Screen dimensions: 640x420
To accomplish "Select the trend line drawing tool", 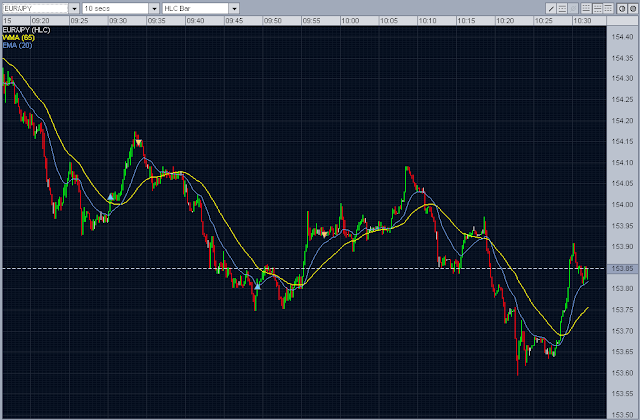I will click(551, 8).
